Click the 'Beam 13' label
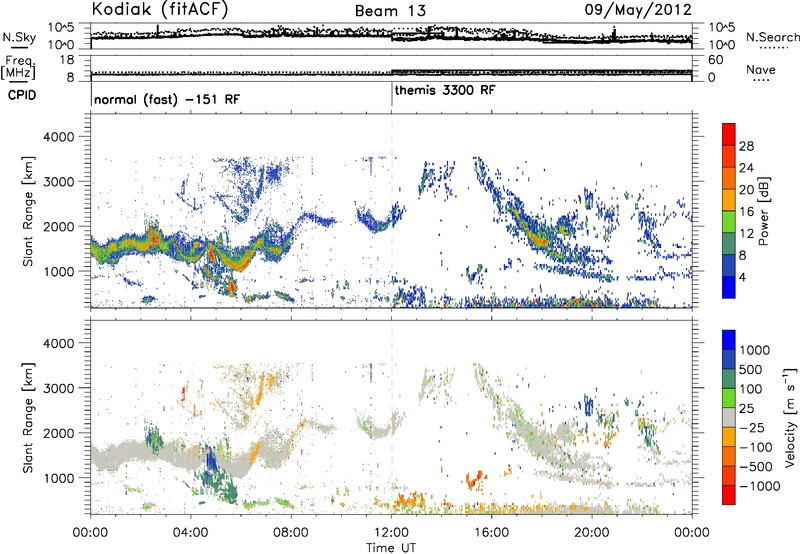800x554 pixels. click(390, 11)
